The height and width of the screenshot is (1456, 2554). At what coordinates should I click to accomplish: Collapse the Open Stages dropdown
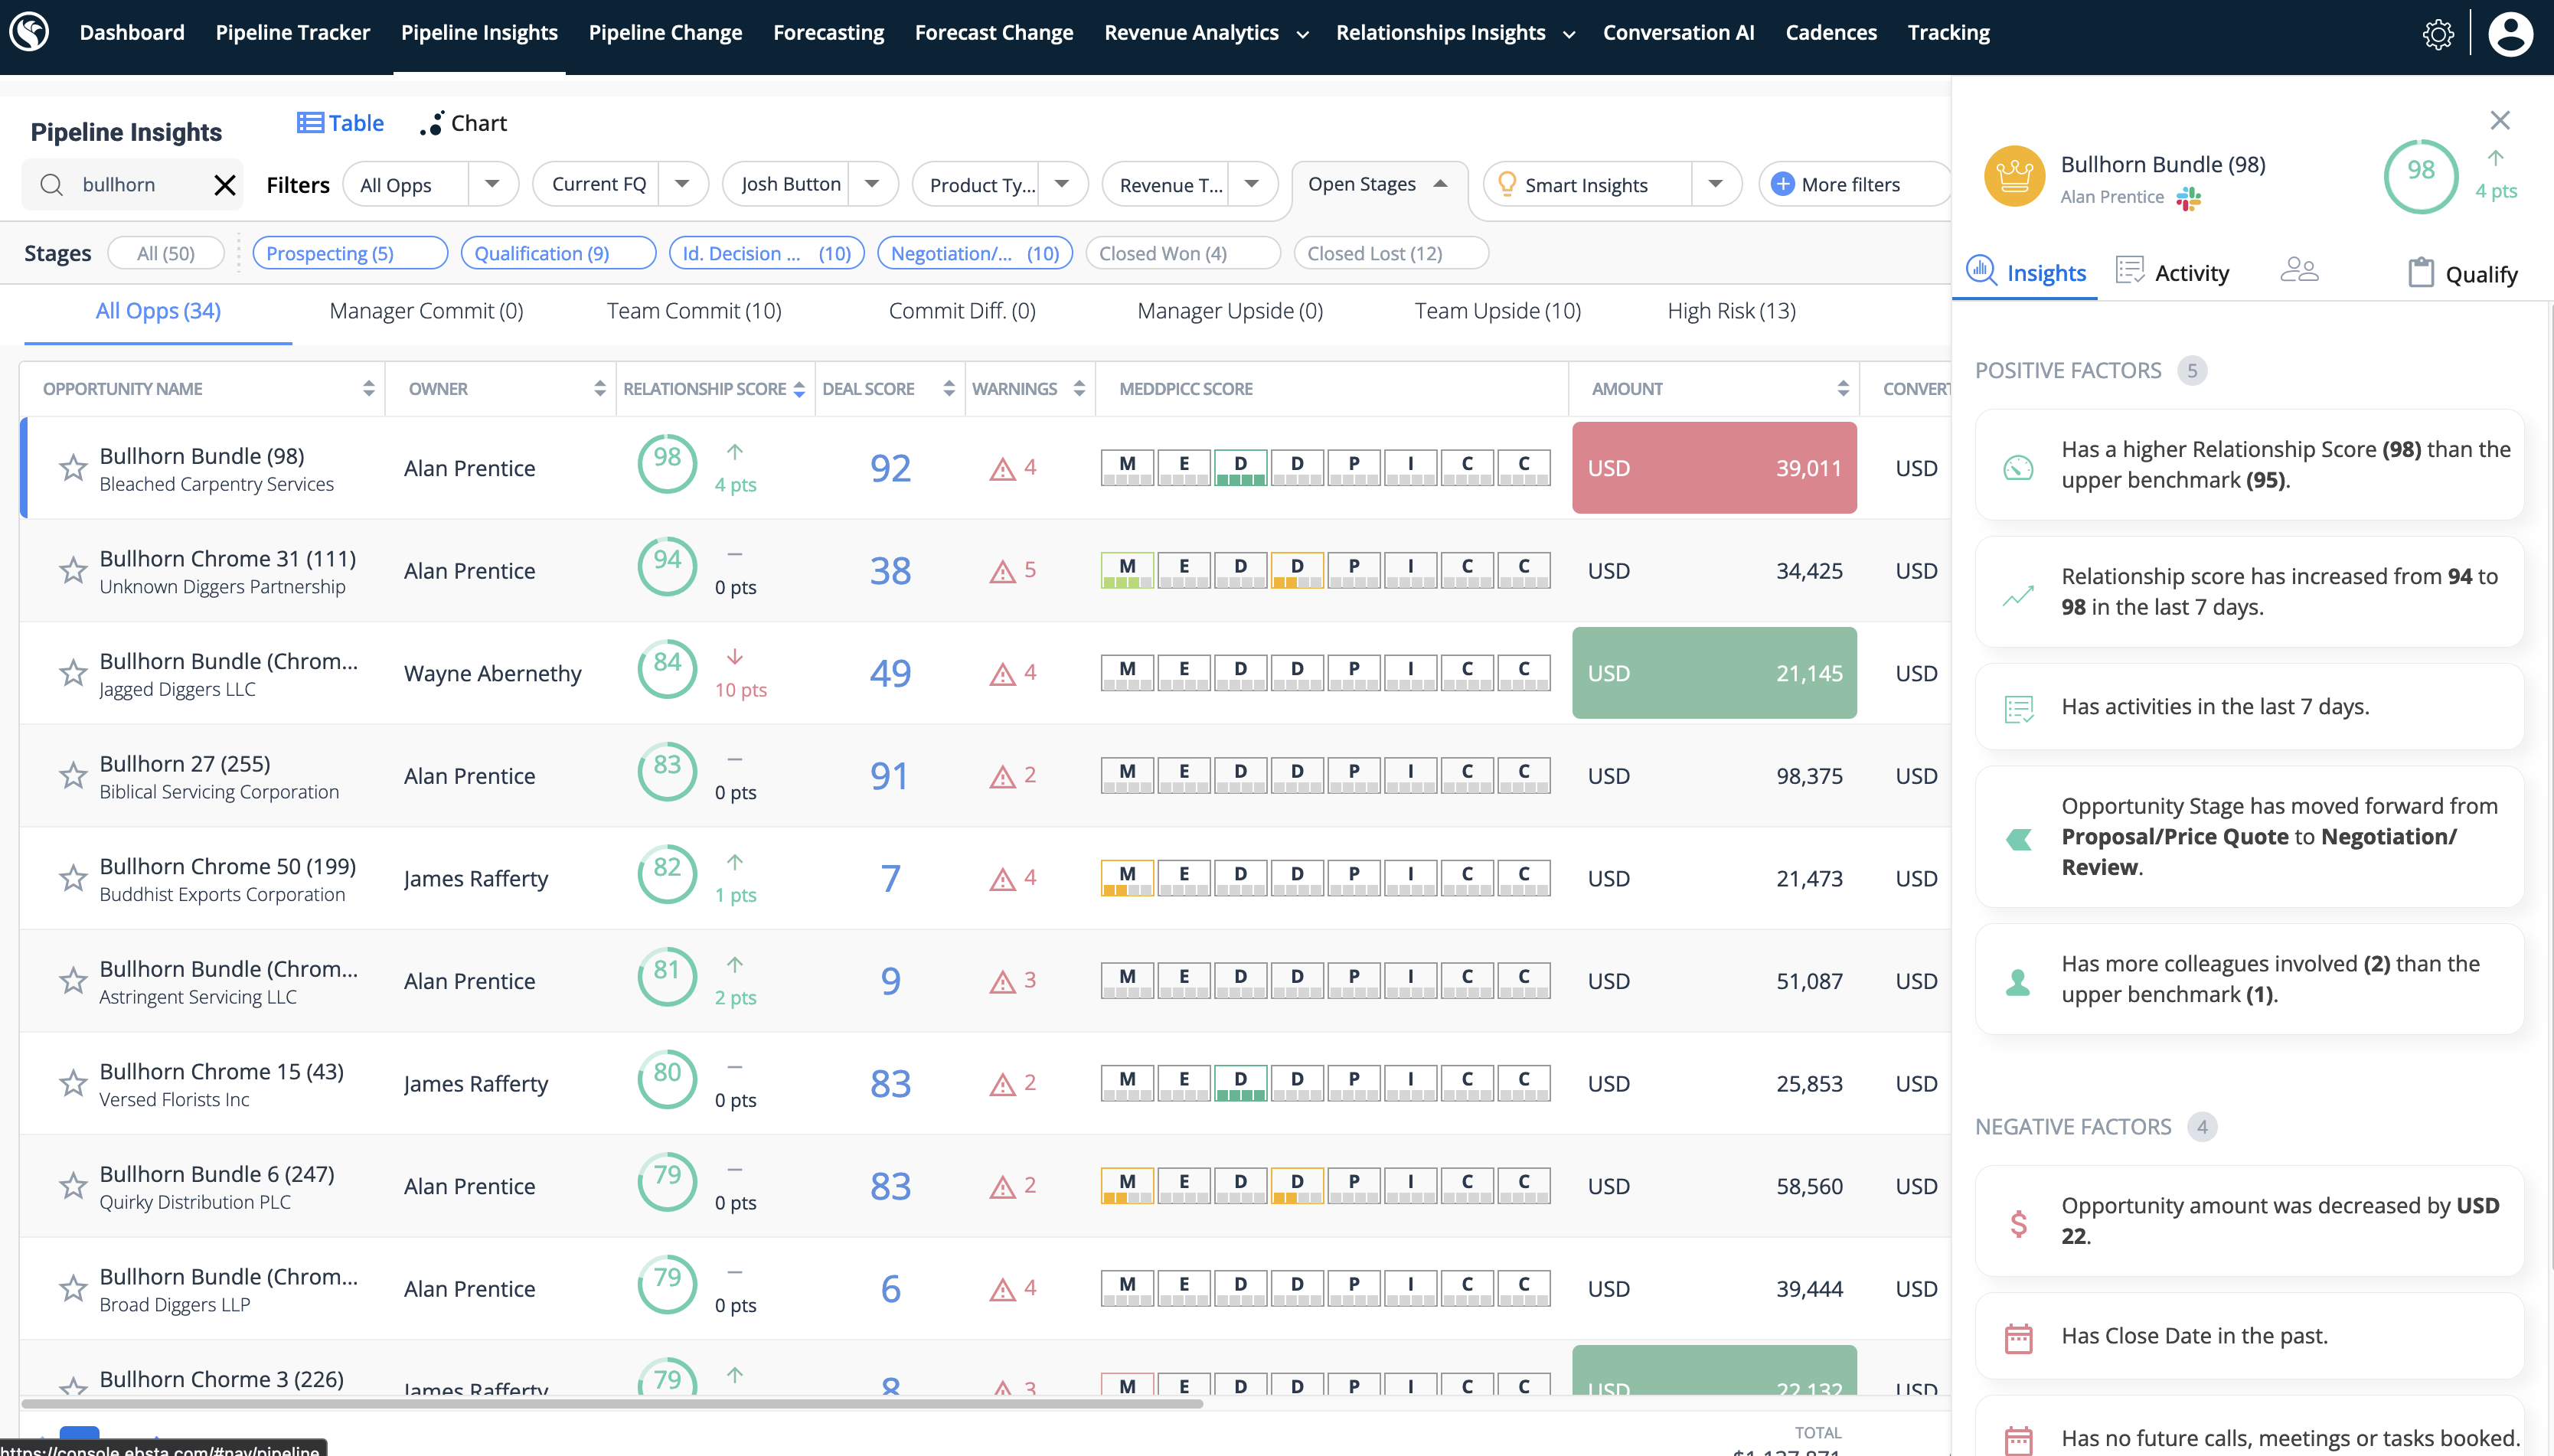click(1440, 184)
